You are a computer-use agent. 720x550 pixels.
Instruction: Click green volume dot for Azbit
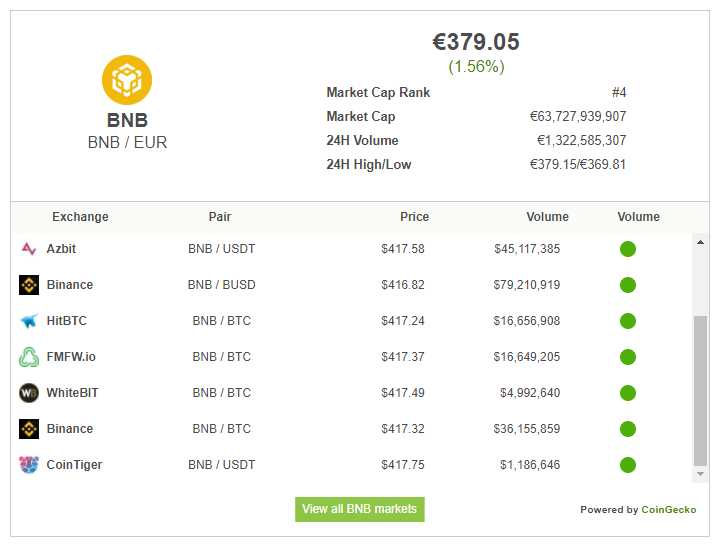[x=628, y=249]
